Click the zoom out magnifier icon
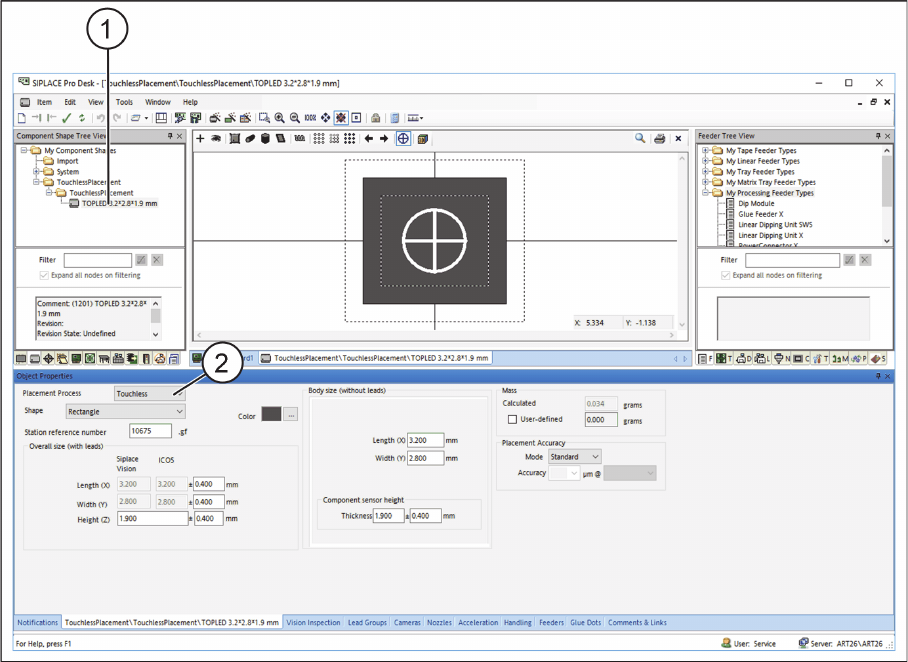This screenshot has height=662, width=908. [x=295, y=118]
